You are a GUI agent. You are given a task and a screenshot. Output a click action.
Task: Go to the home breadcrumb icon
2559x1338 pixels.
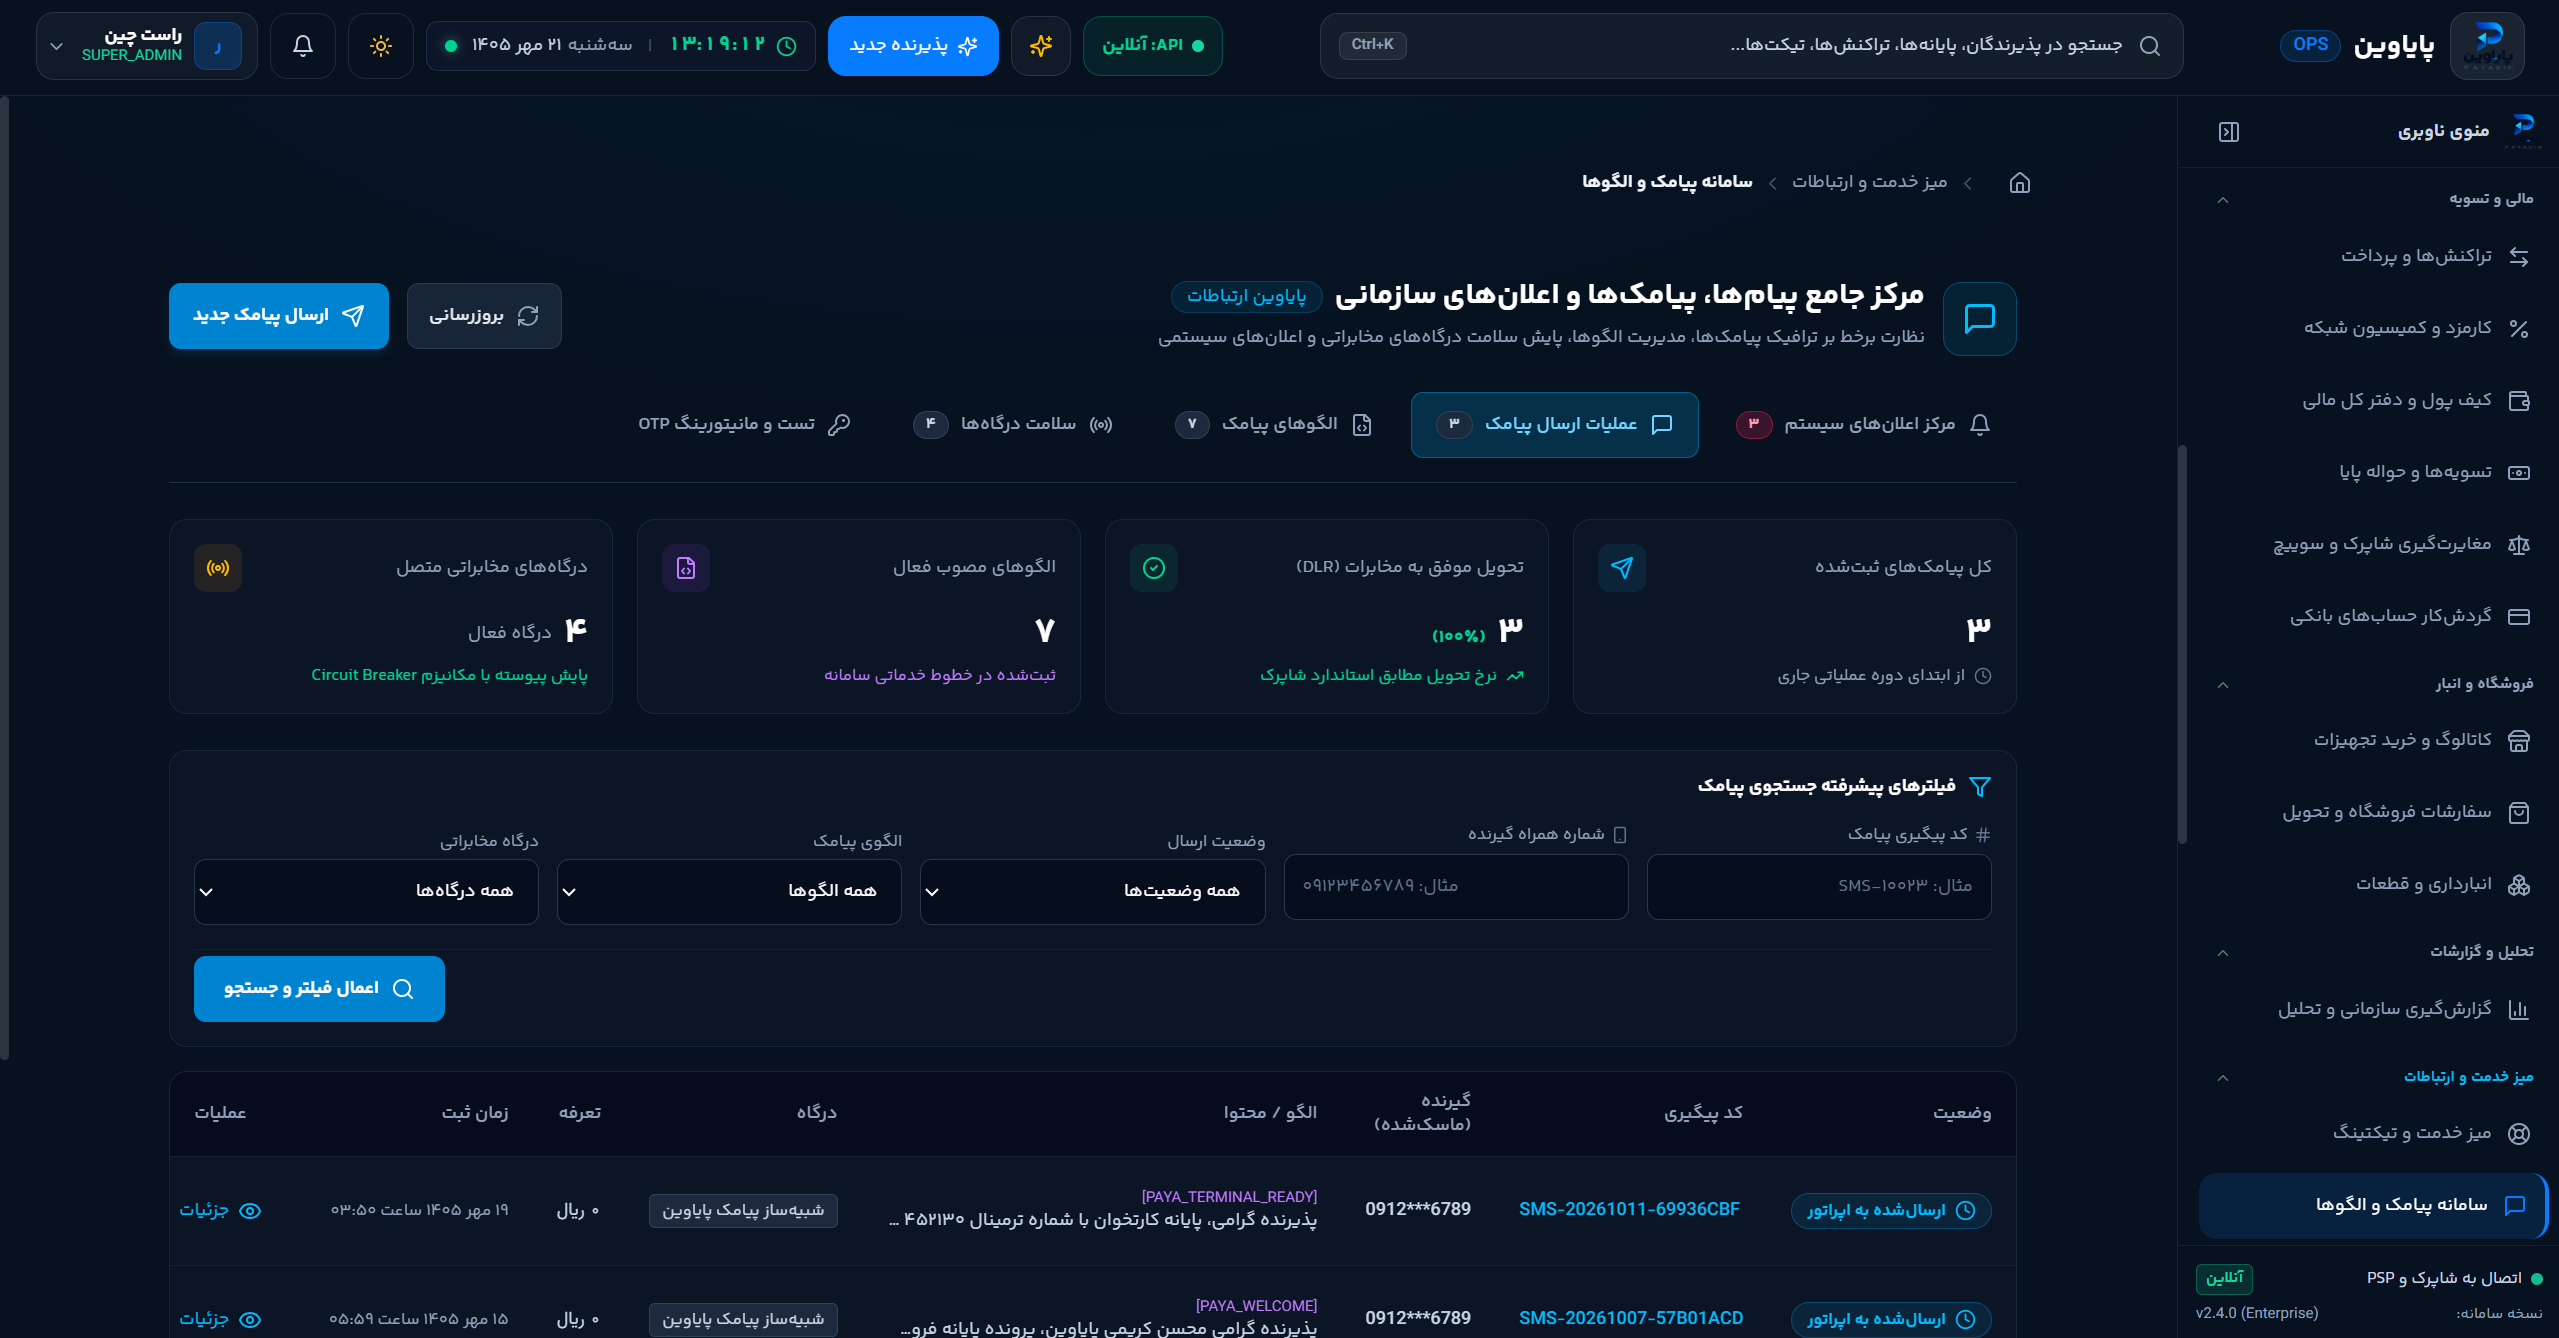[2020, 183]
